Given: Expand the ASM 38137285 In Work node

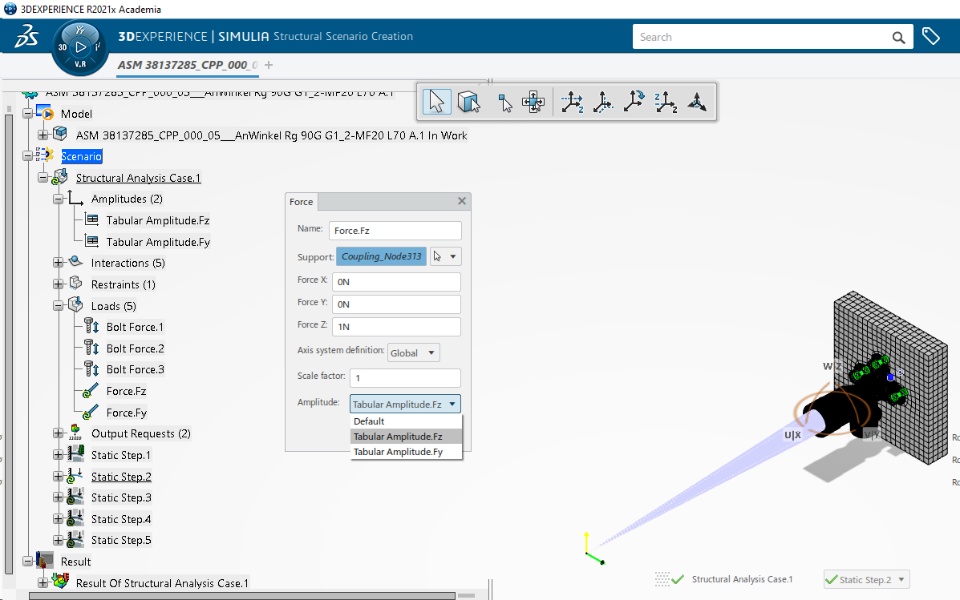Looking at the screenshot, I should pos(43,135).
